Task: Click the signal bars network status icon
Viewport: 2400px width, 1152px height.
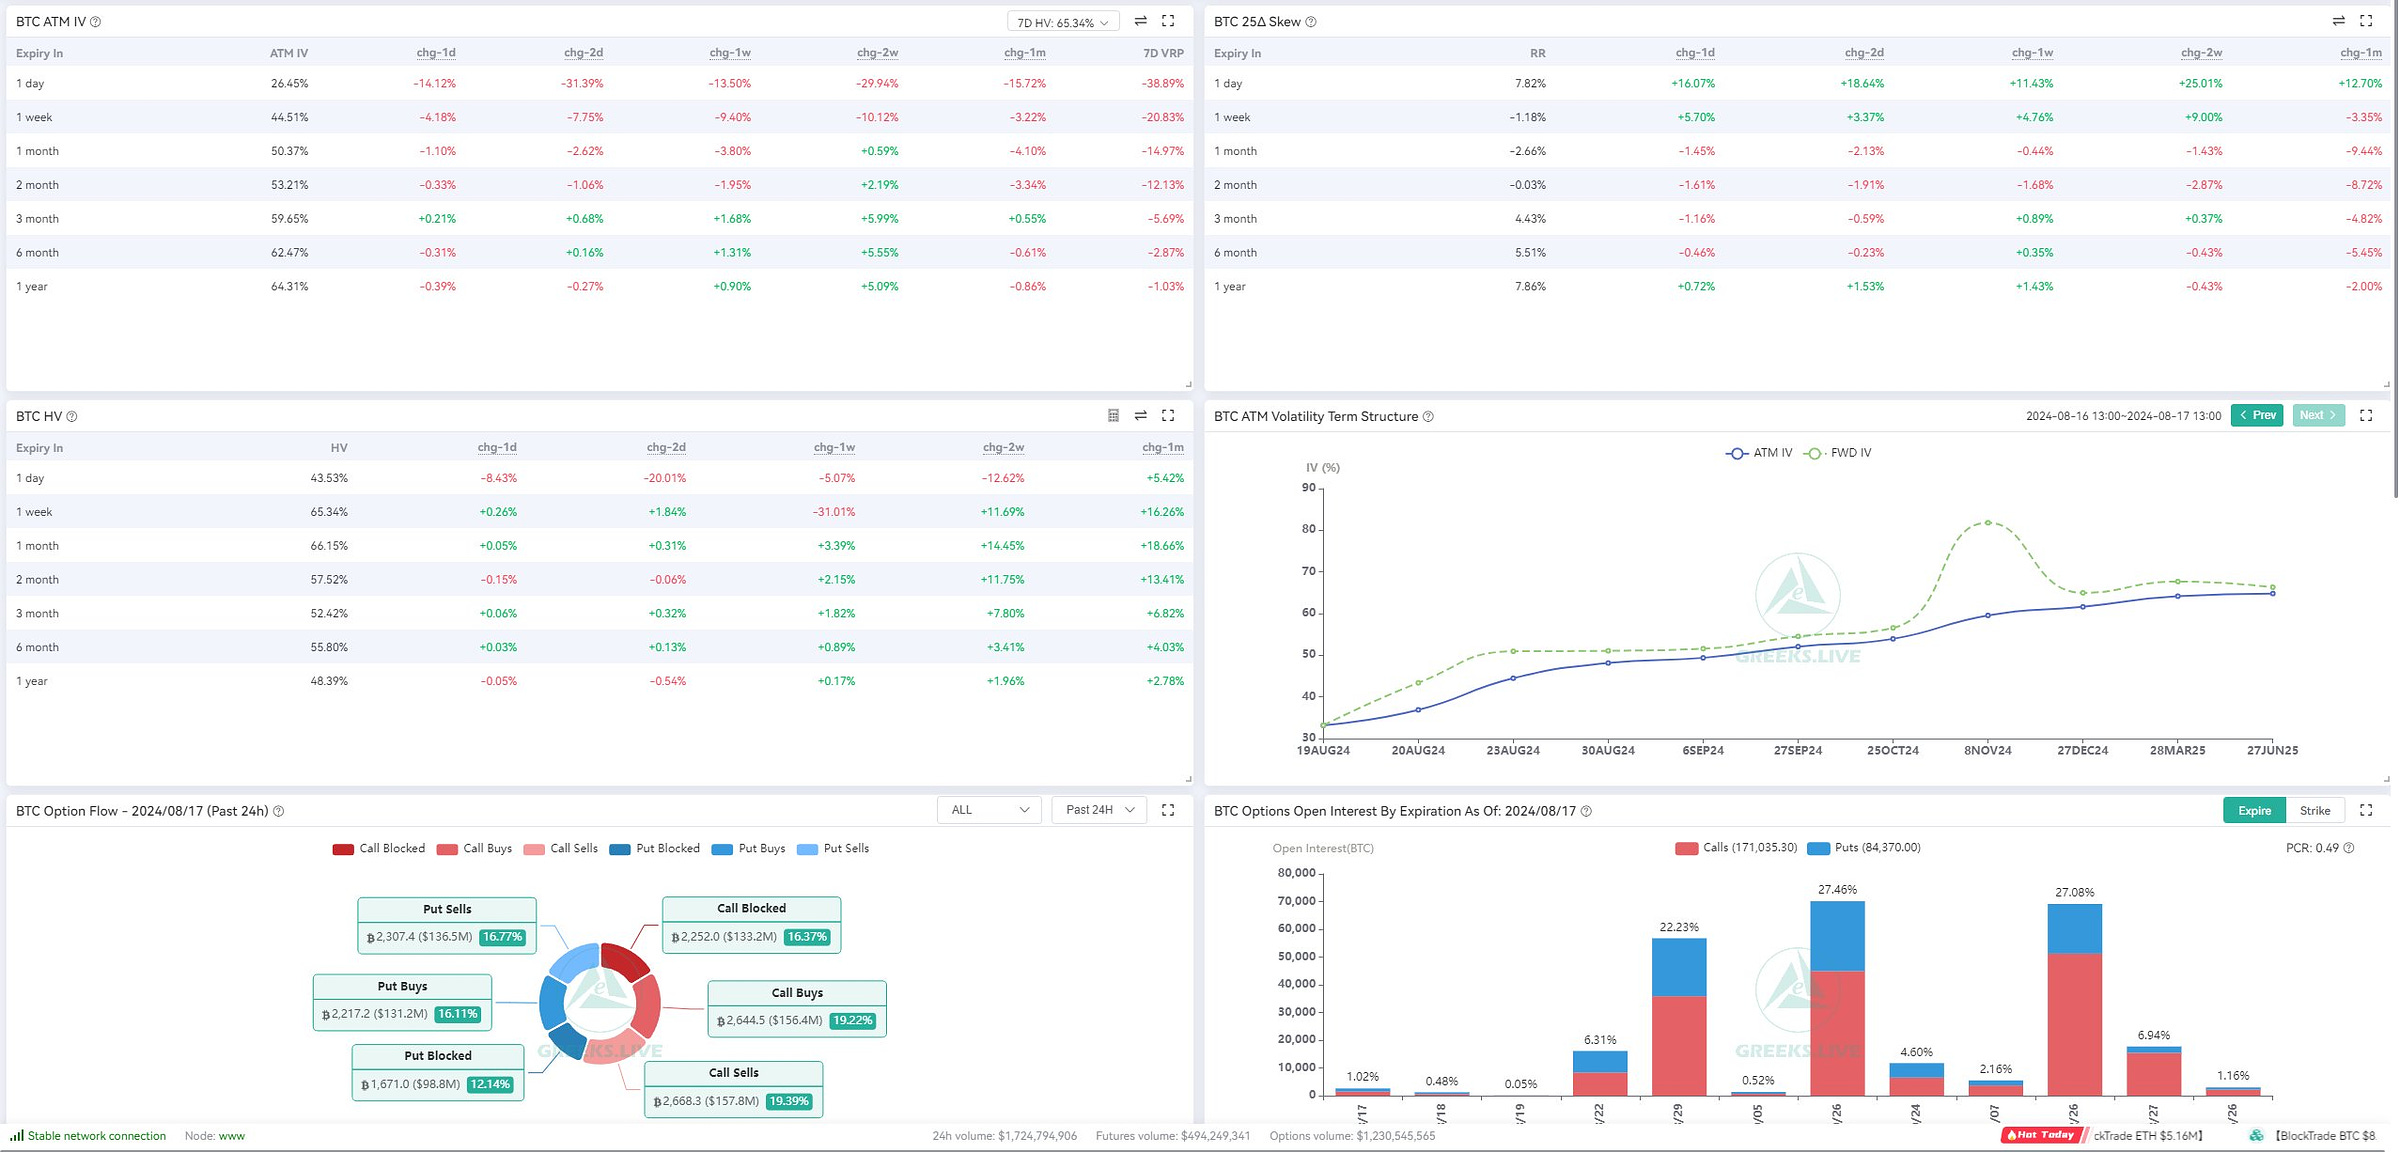Action: pos(16,1135)
